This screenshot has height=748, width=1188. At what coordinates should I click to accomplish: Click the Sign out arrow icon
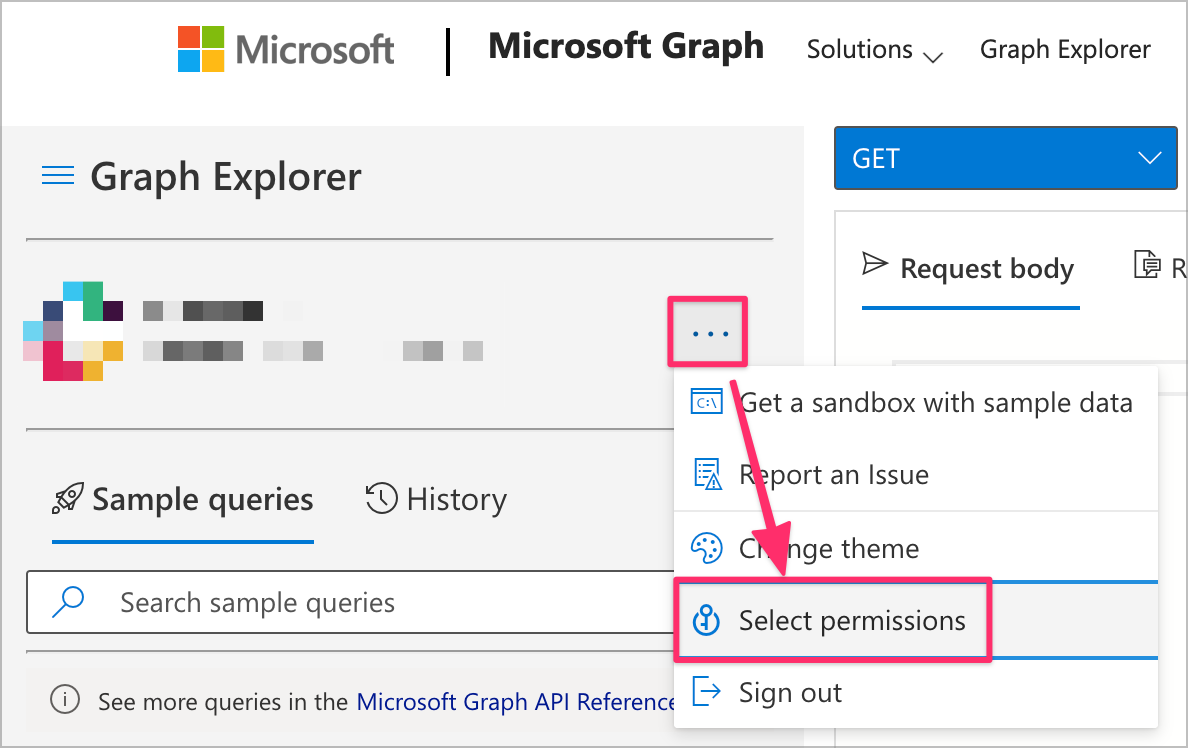point(706,692)
